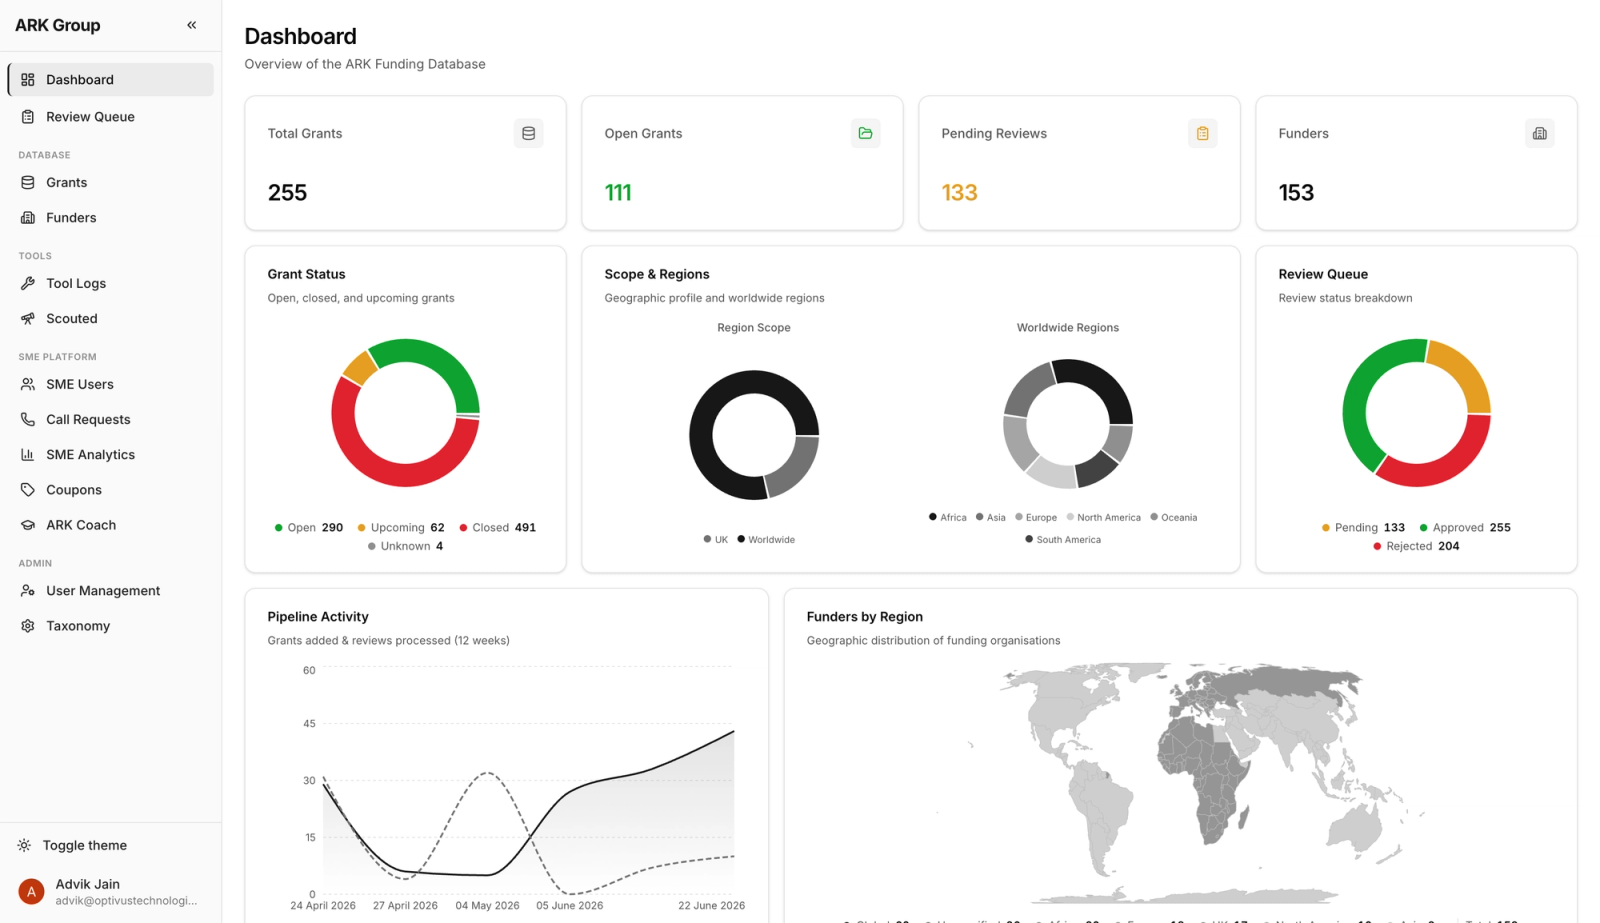Click the Tool Logs wrench icon
The image size is (1600, 923).
pyautogui.click(x=28, y=284)
